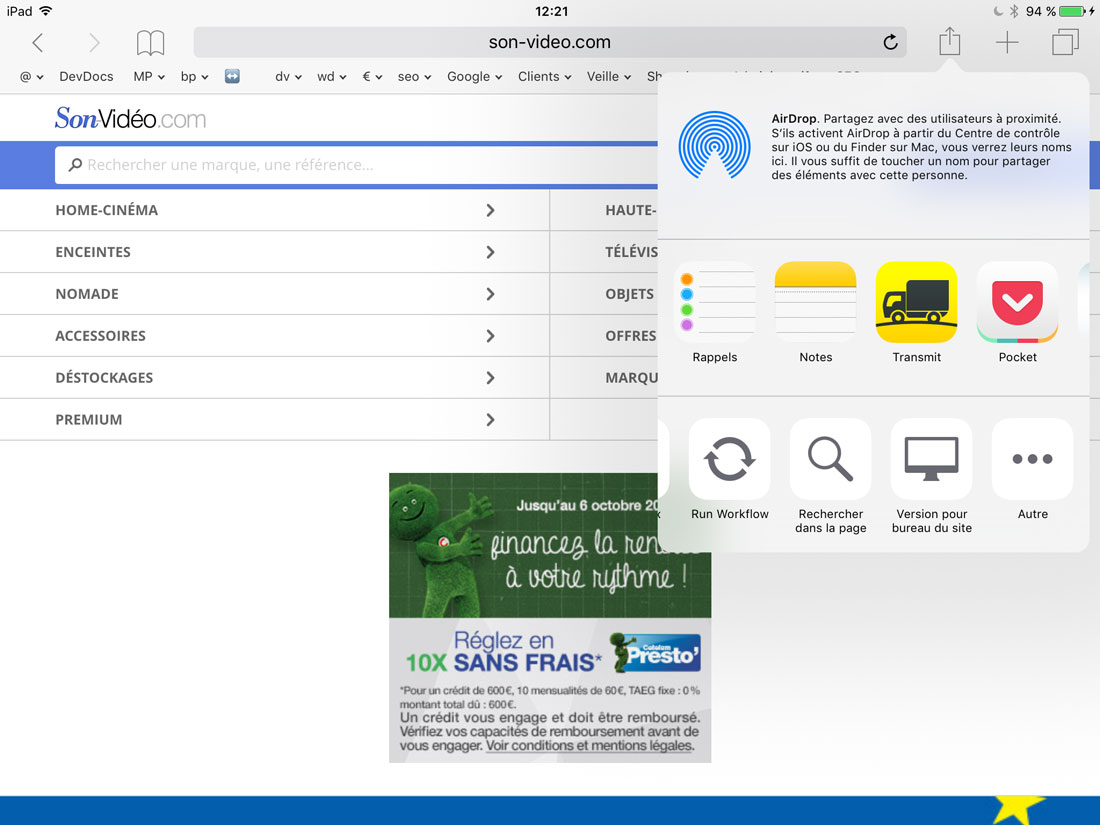Open the bookmarks book icon
The height and width of the screenshot is (825, 1100).
(150, 43)
